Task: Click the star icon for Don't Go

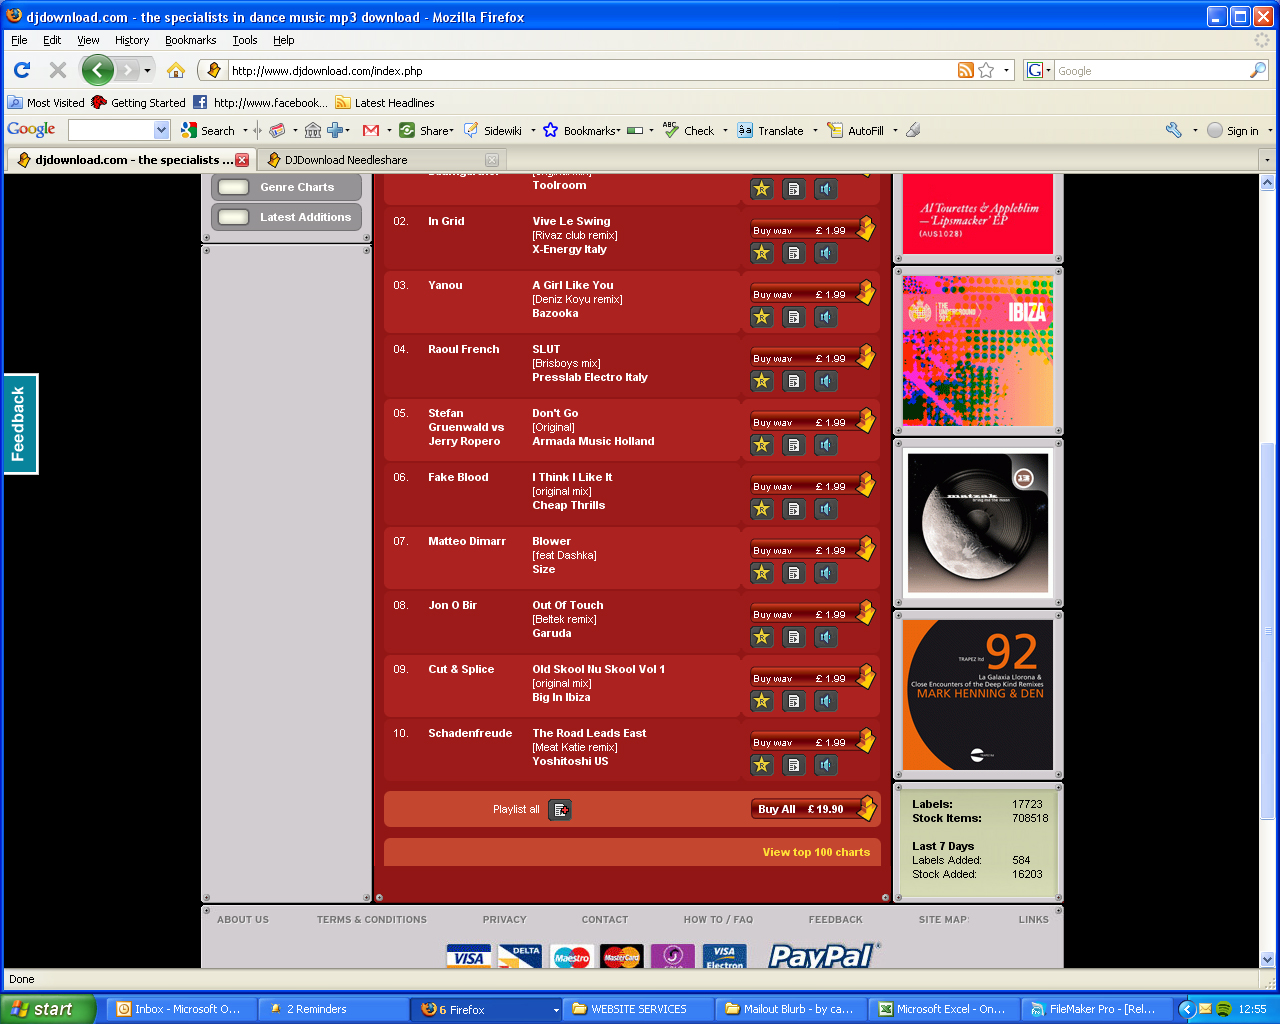Action: [762, 445]
